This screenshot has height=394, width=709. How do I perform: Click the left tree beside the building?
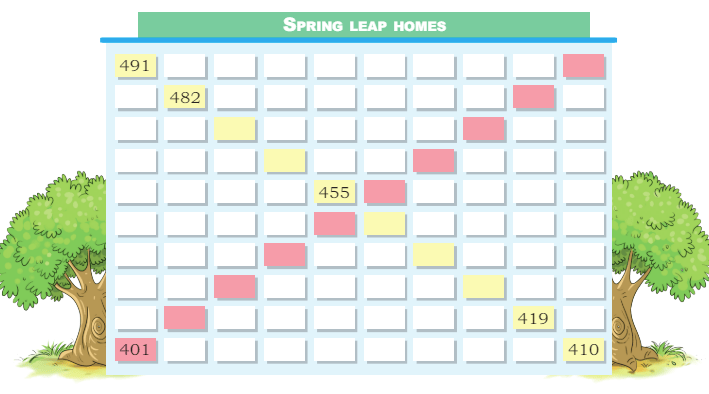pos(54,269)
